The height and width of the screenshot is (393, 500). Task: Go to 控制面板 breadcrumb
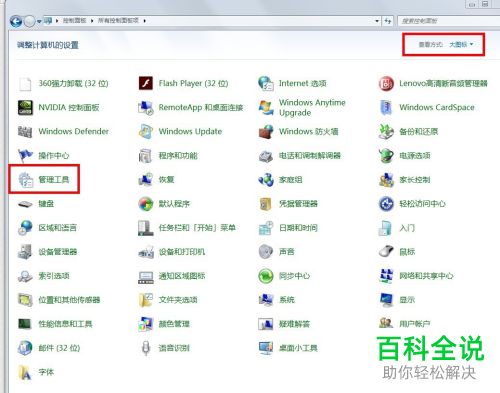click(75, 21)
